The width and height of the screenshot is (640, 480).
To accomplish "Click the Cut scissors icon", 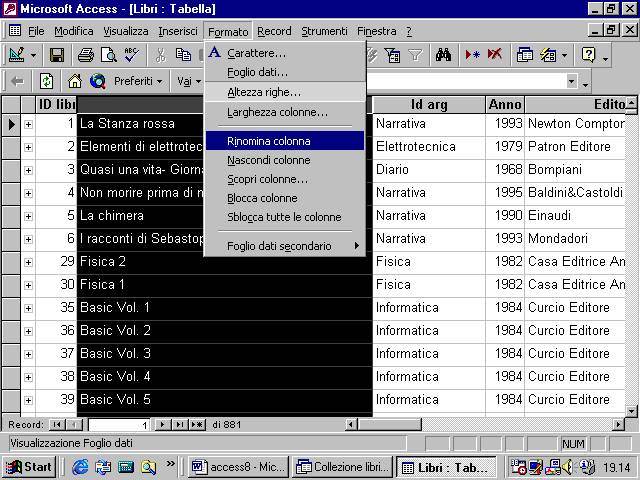I will (x=161, y=55).
